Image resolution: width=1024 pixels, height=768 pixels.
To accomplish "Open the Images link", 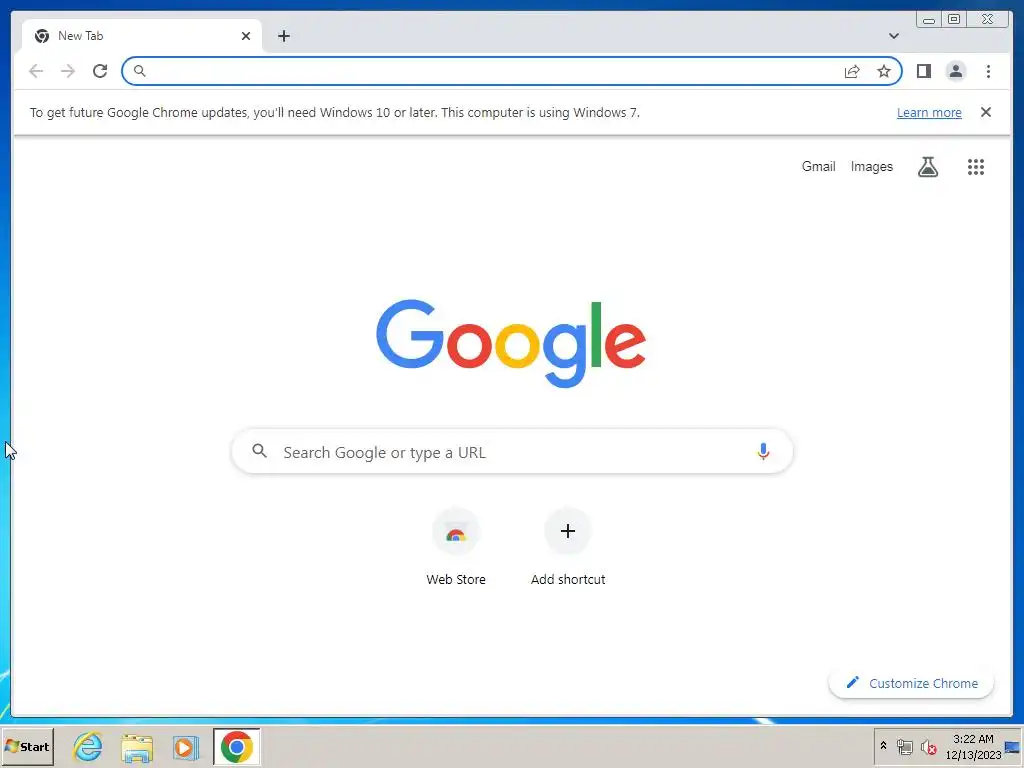I will (871, 167).
